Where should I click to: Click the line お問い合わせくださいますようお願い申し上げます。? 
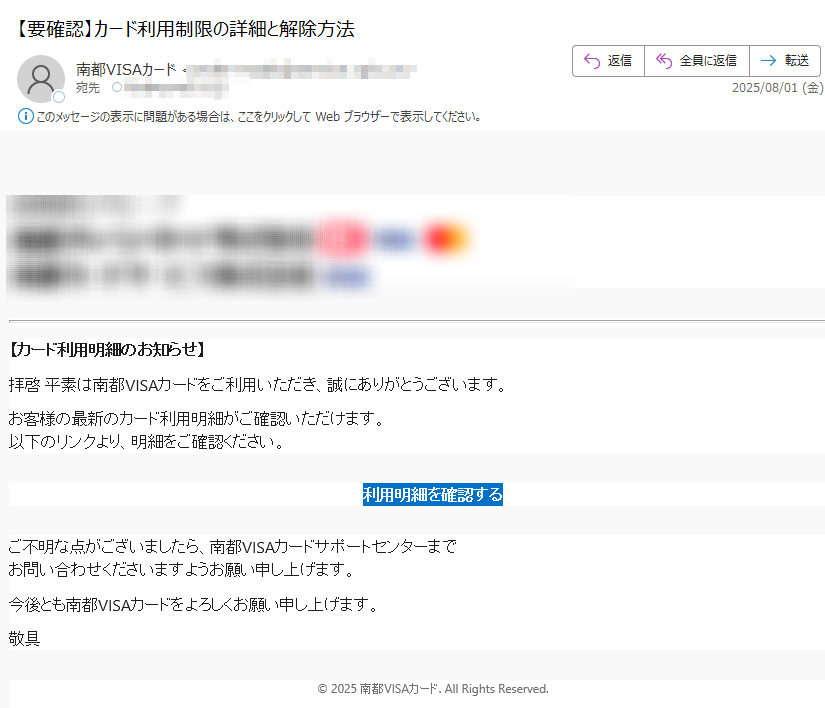(183, 570)
